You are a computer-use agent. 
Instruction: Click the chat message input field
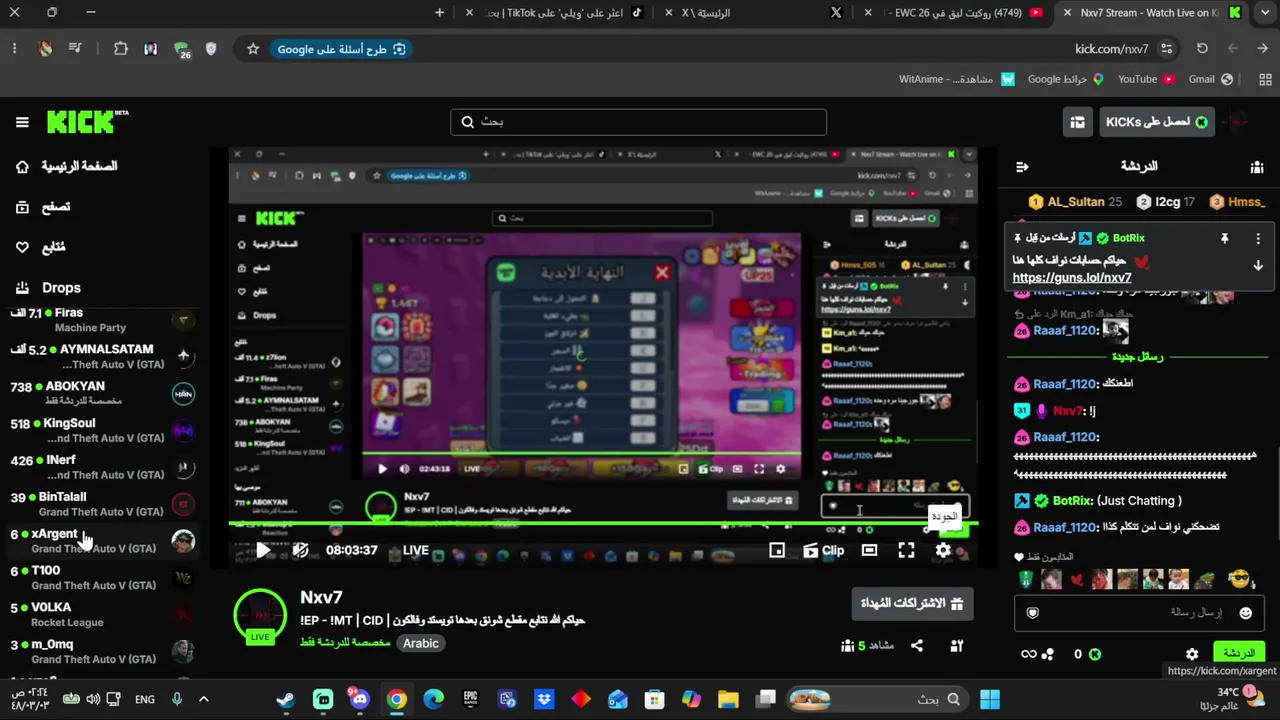(1140, 613)
